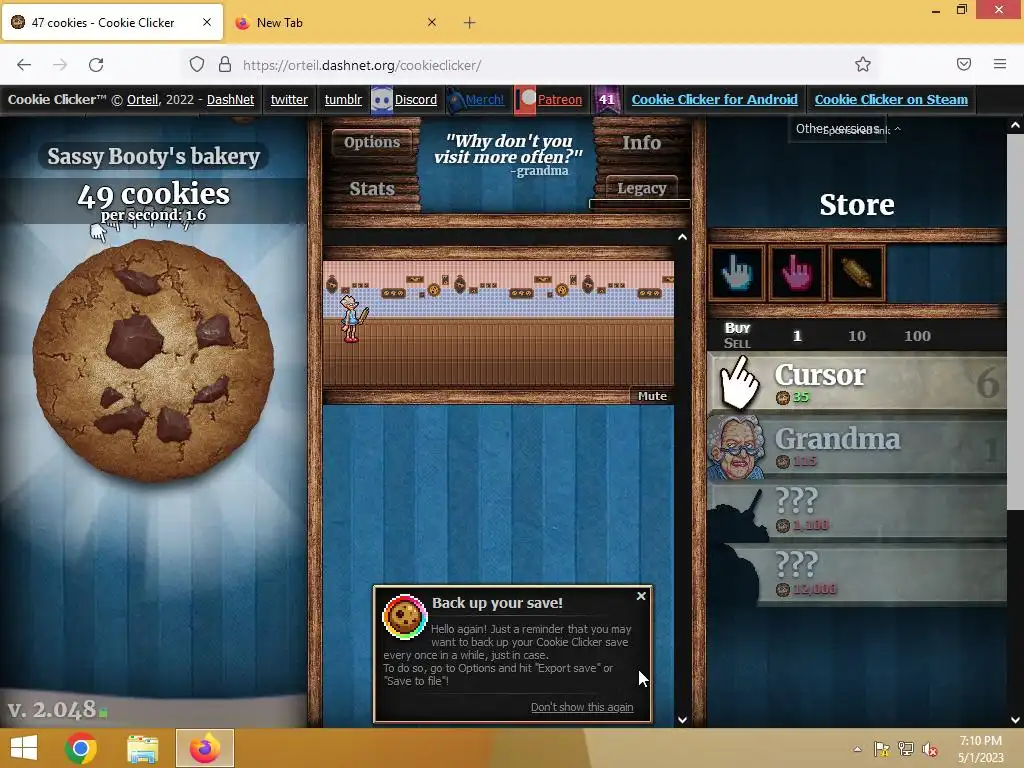Click the Firefox taskbar icon
The image size is (1024, 768).
coord(204,748)
